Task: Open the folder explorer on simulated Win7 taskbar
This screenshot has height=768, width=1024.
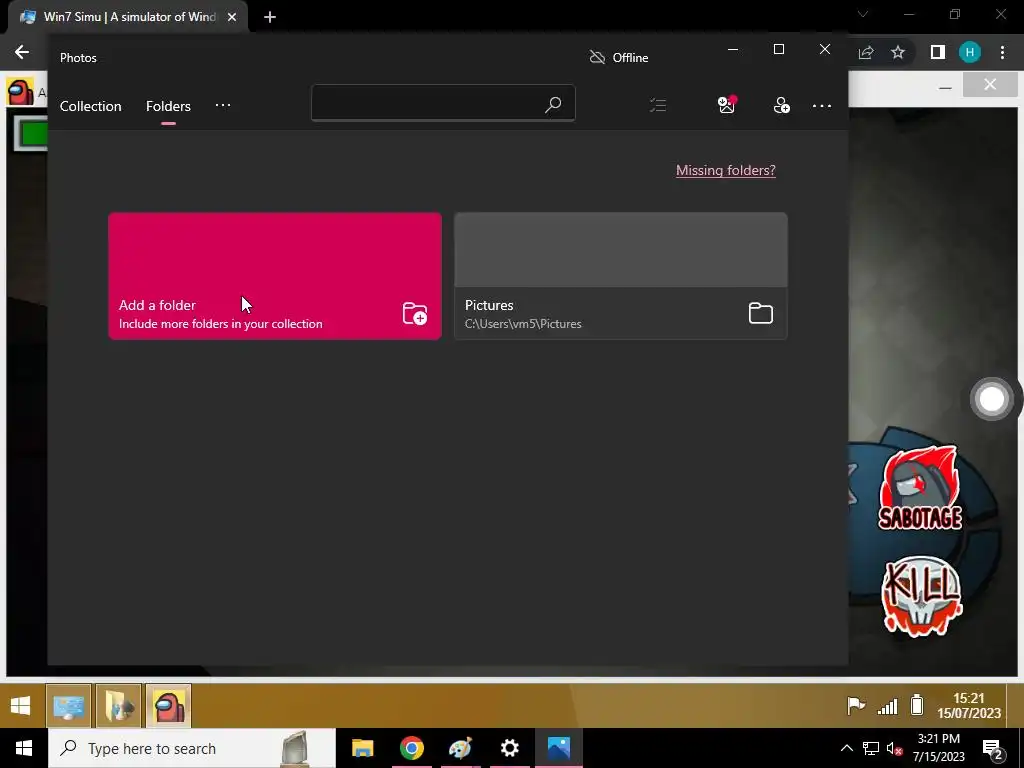Action: [118, 706]
